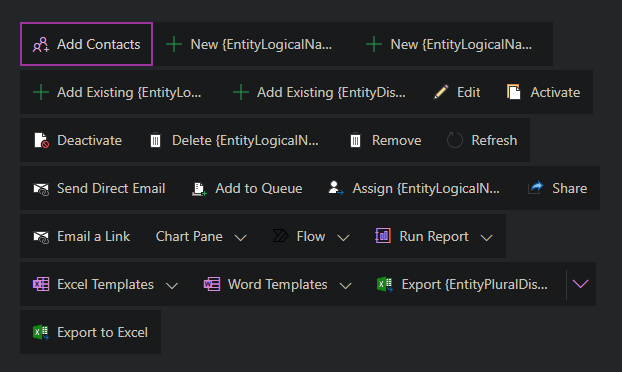This screenshot has height=372, width=622.
Task: Click the Add Contacts people icon
Action: coord(41,44)
